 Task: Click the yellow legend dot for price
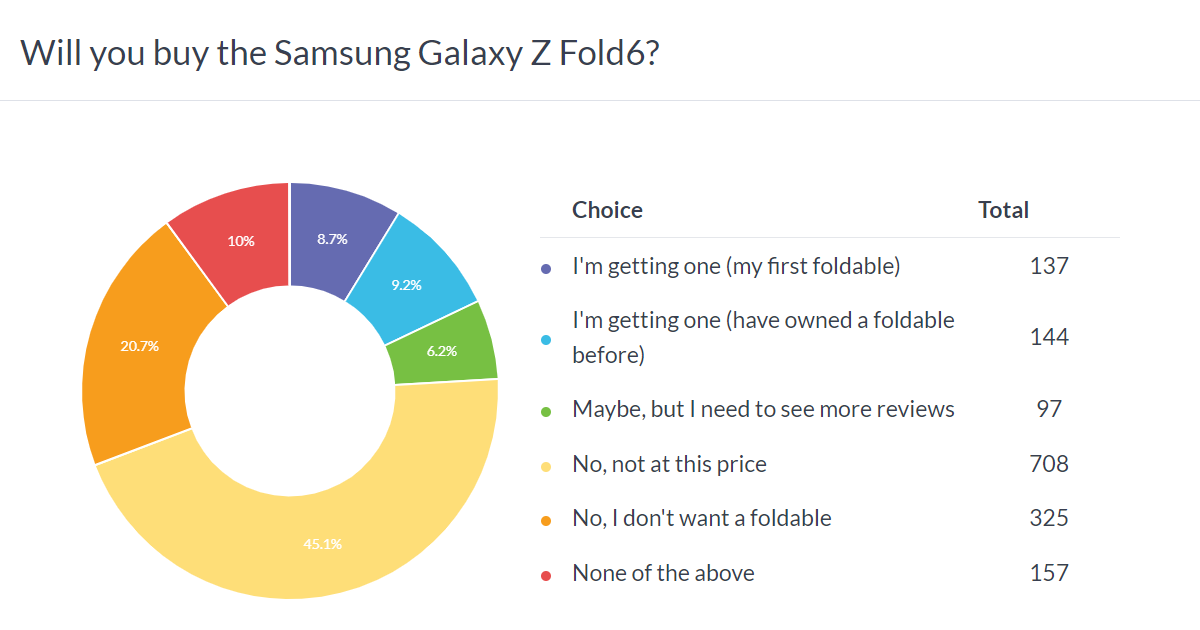pos(546,466)
